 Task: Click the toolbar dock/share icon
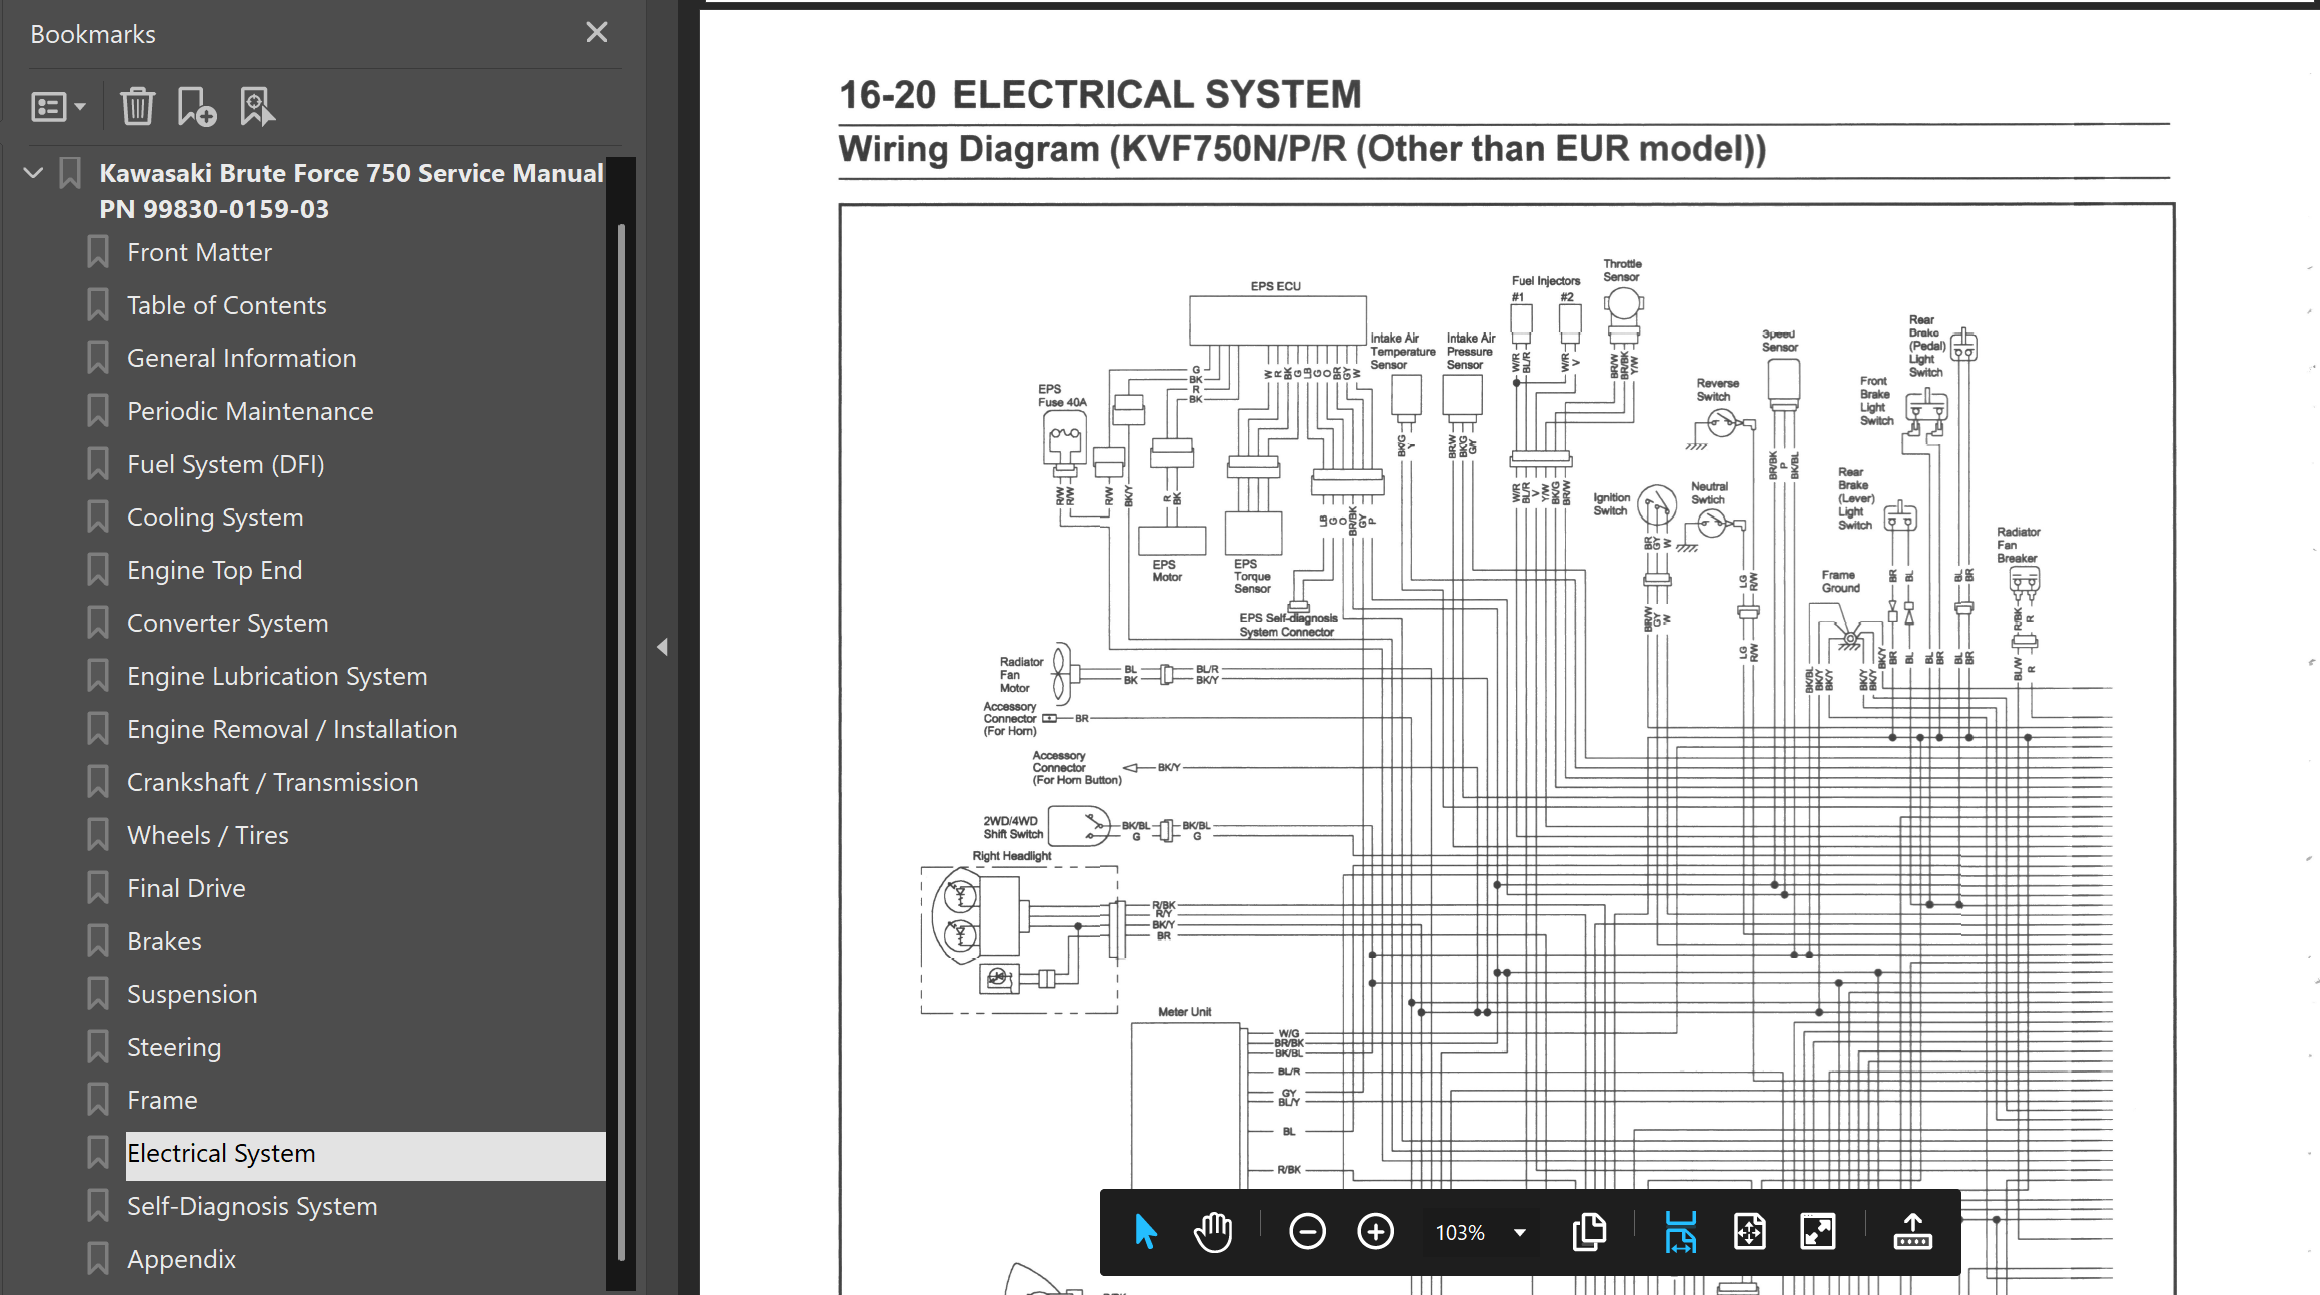(x=1912, y=1232)
